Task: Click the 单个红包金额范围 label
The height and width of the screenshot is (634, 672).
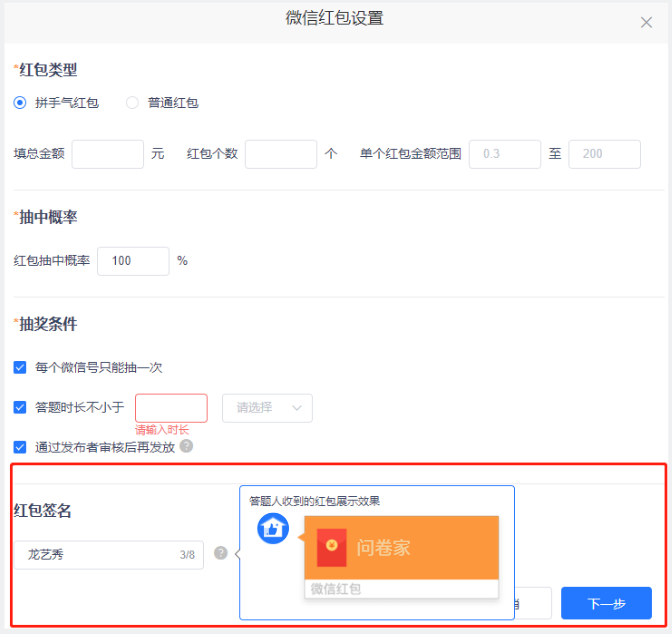Action: (x=411, y=154)
